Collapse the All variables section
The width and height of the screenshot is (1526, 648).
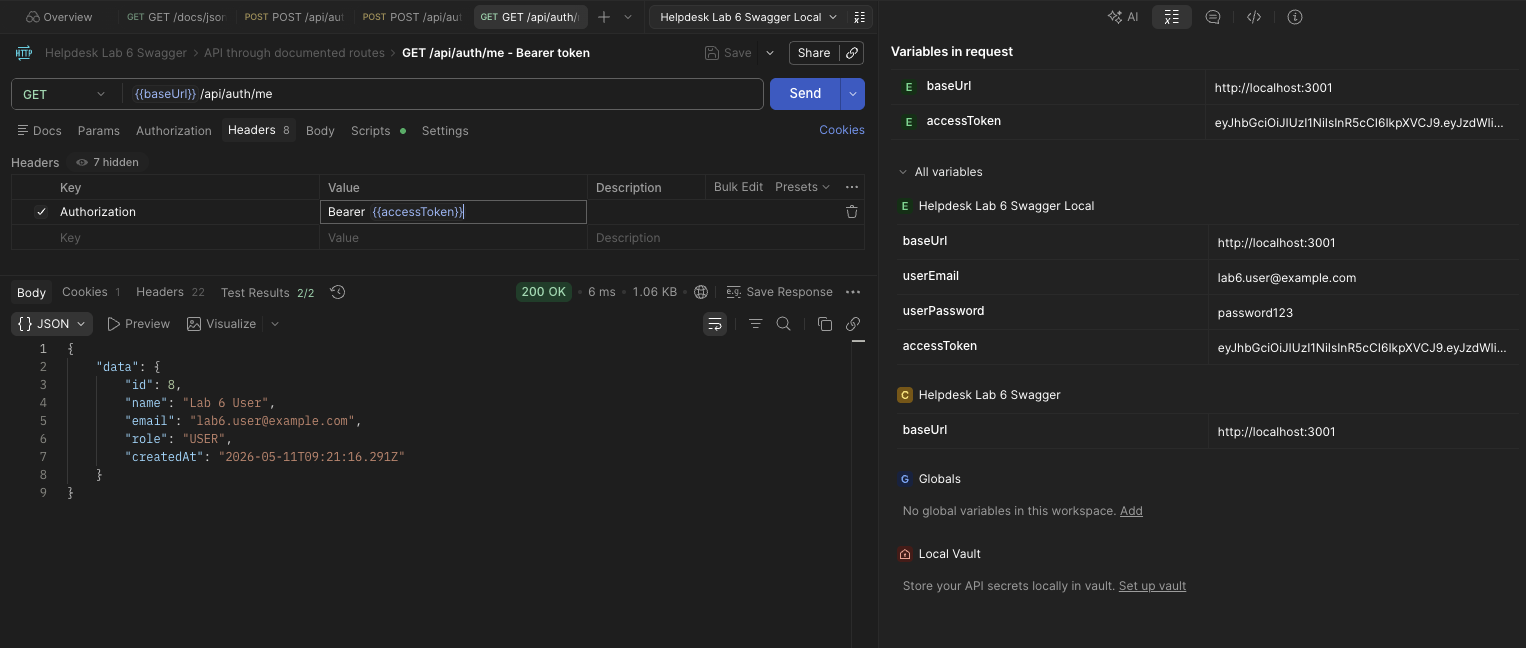click(903, 172)
